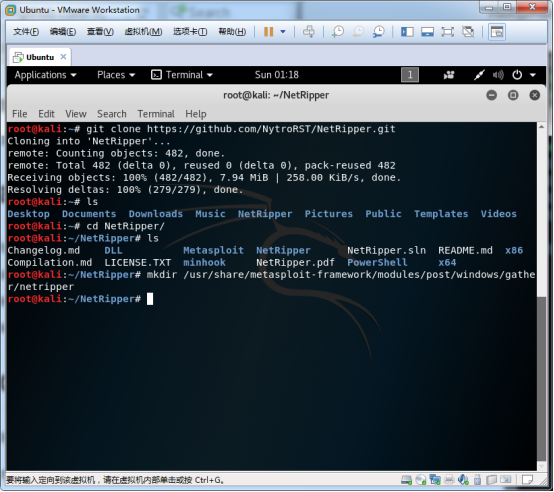Image resolution: width=554 pixels, height=492 pixels.
Task: Click the camera-like device icon in status bar
Action: (x=506, y=480)
